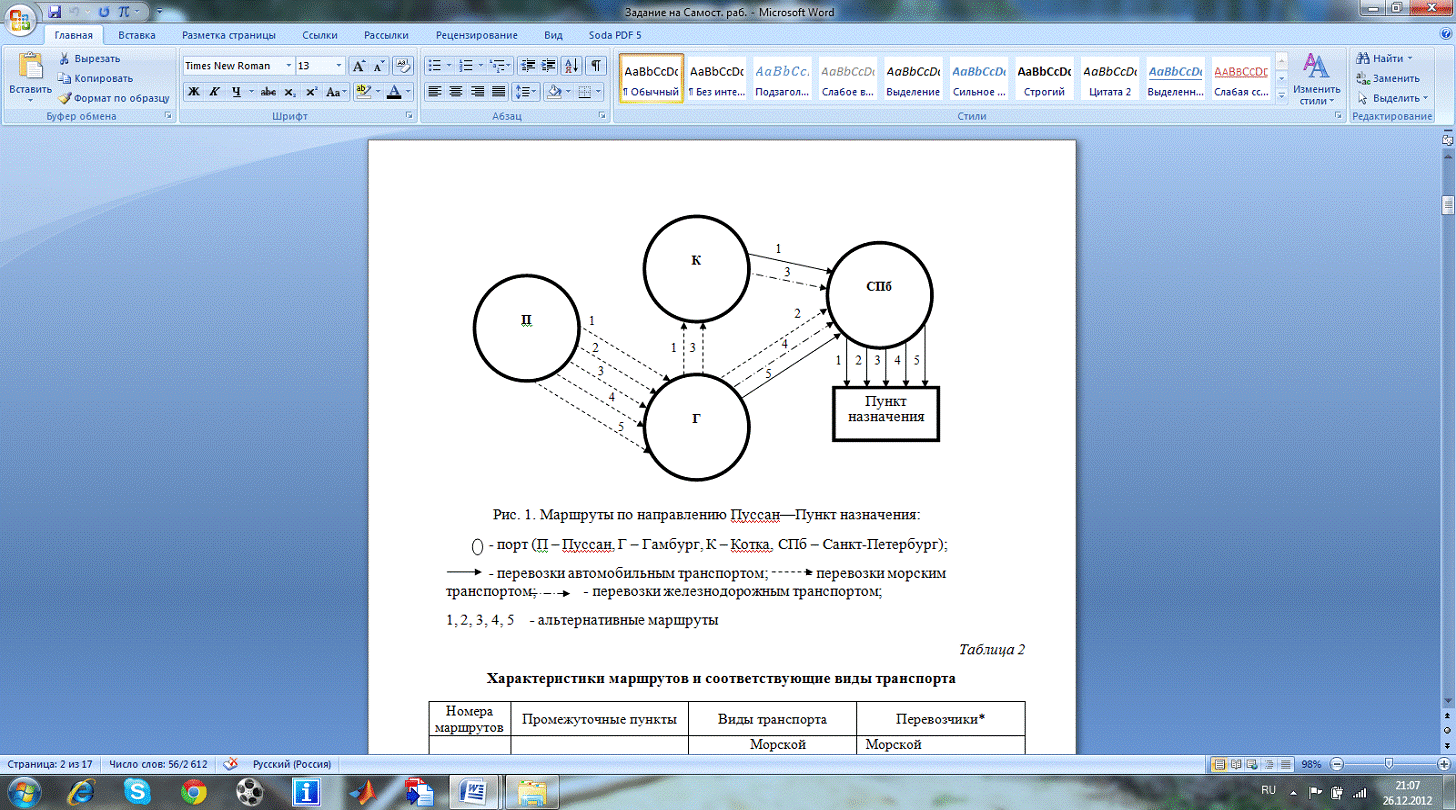Click the Найти (Find) button
The image size is (1456, 810).
tap(1386, 58)
